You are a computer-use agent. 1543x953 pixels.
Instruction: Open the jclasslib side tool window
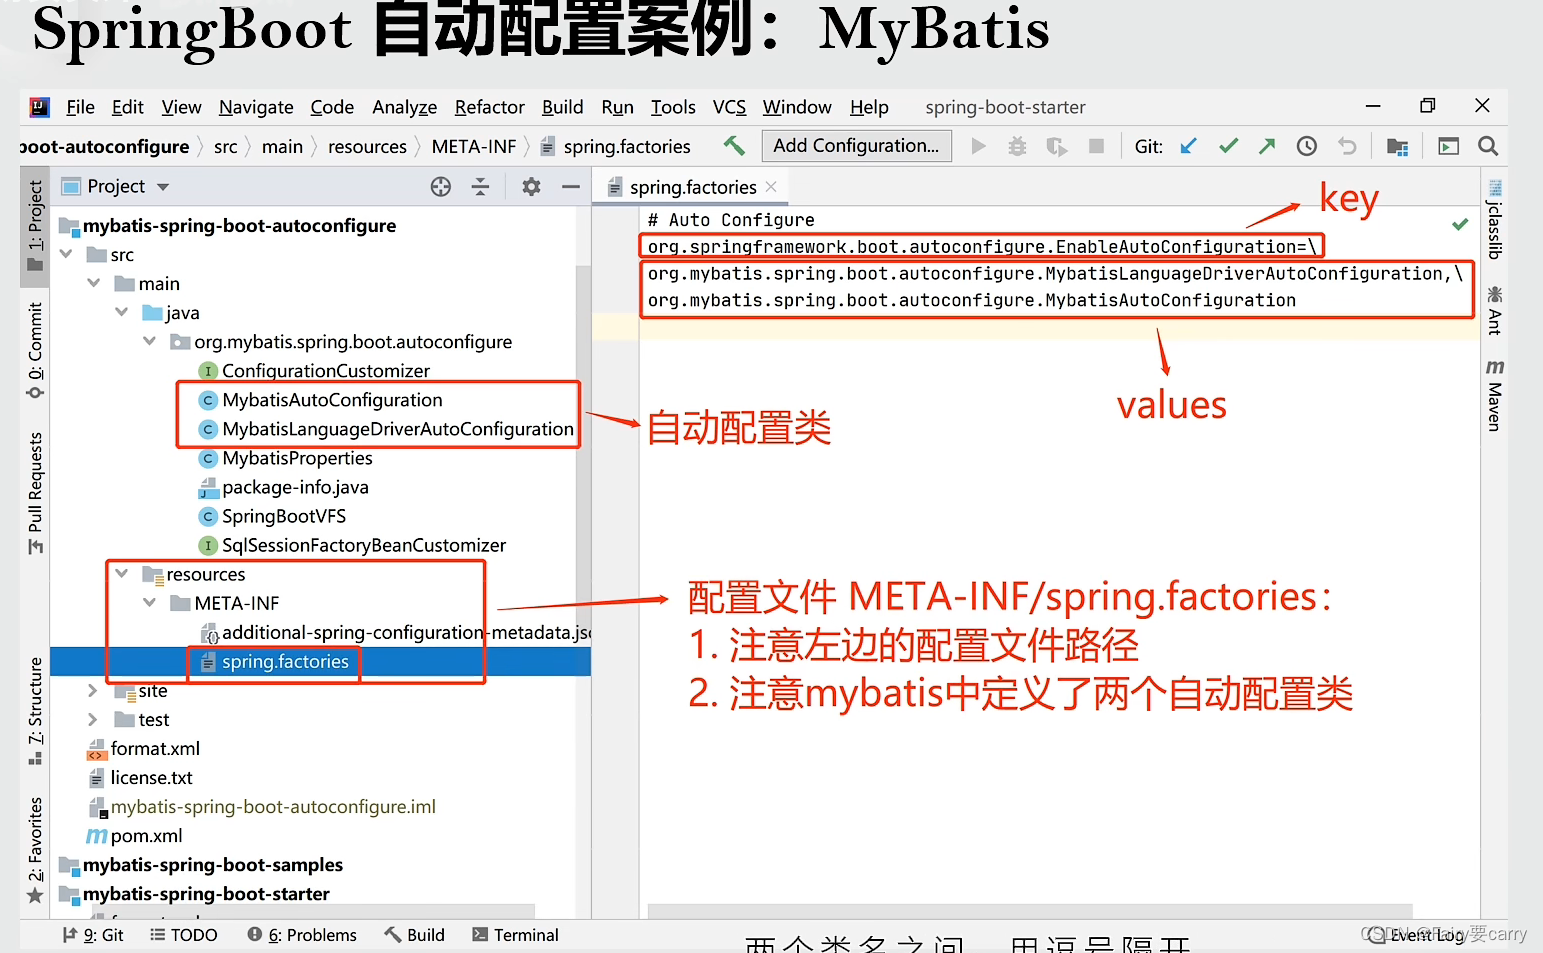[x=1495, y=219]
